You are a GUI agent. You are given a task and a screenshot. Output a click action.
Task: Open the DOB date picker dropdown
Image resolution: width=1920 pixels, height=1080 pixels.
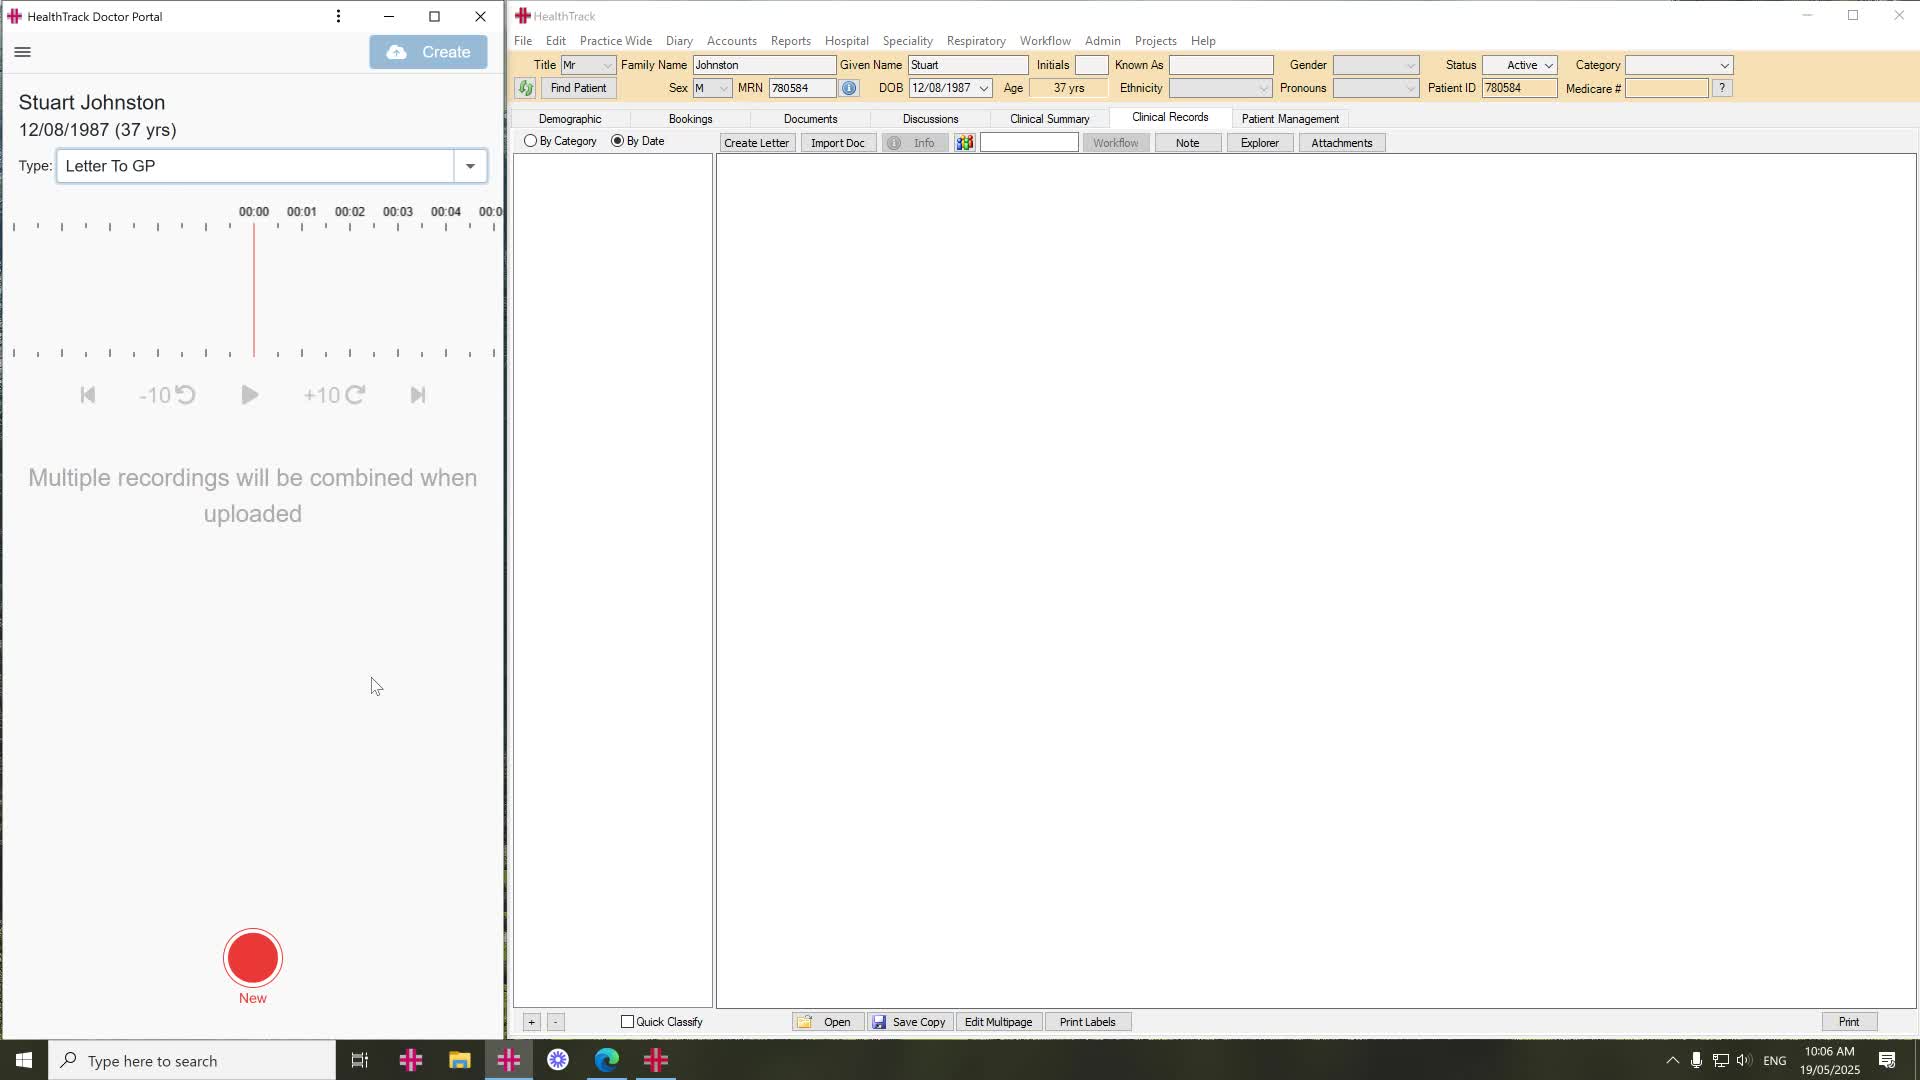[x=984, y=88]
